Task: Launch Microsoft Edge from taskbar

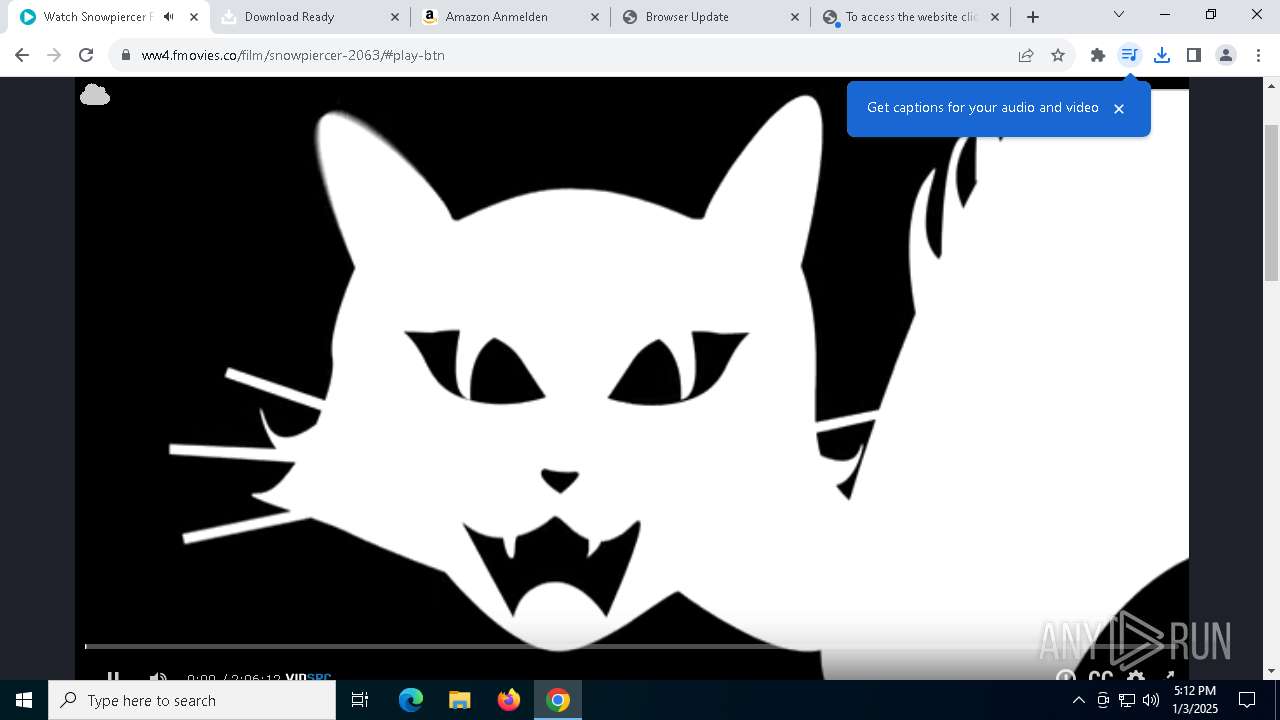Action: click(411, 700)
